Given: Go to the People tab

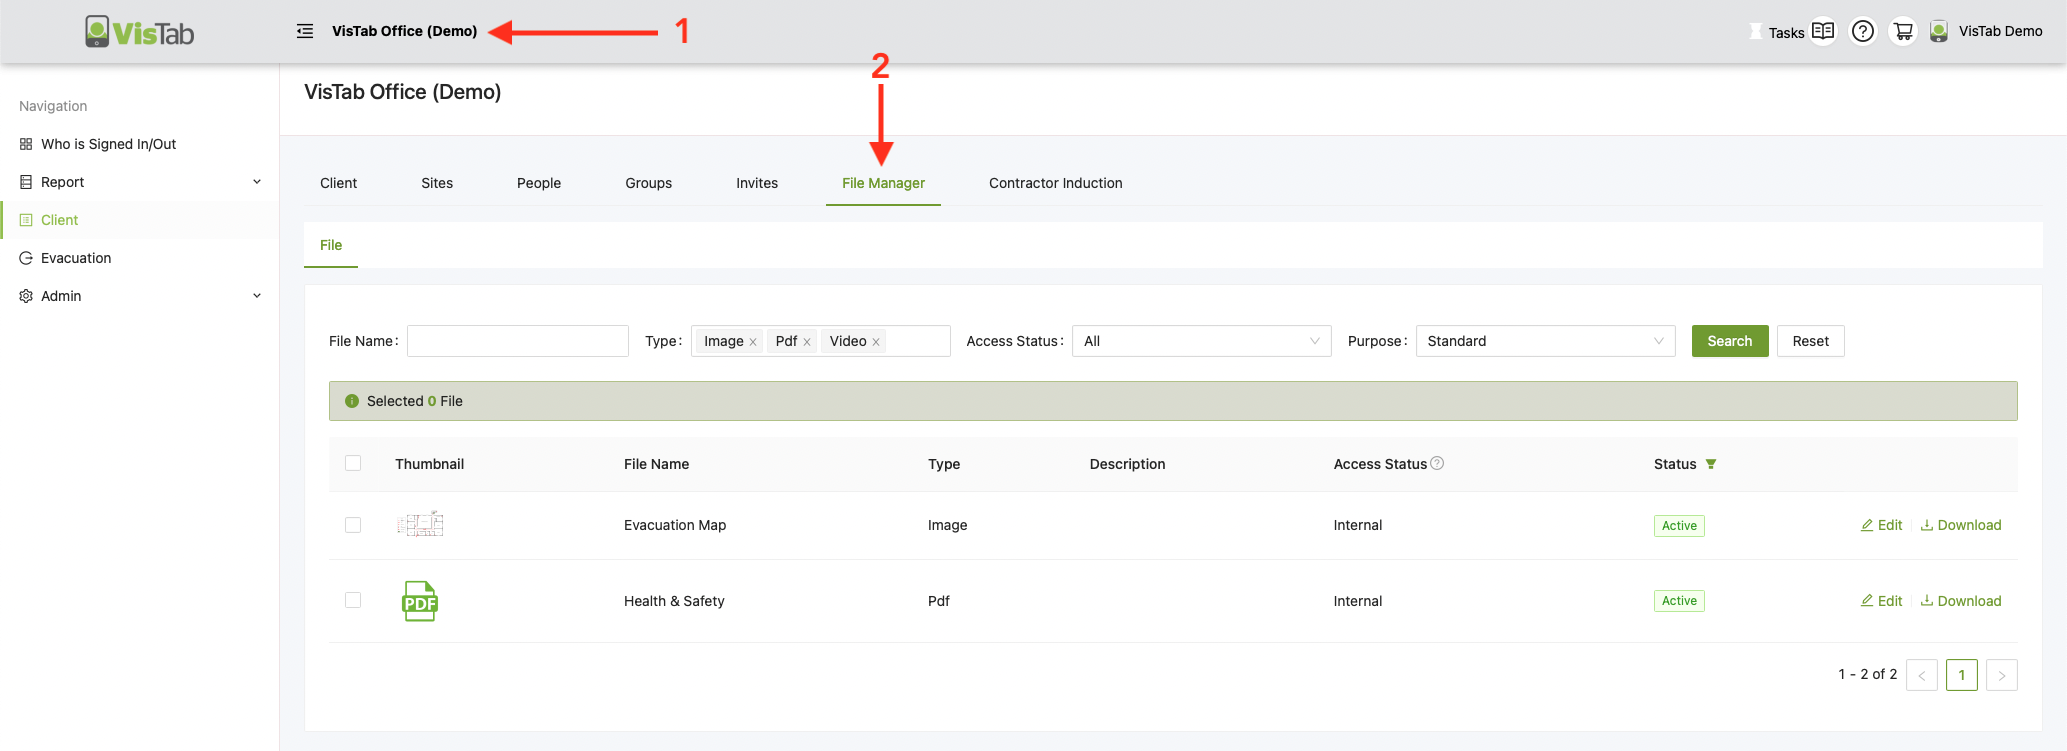Looking at the screenshot, I should tap(538, 183).
